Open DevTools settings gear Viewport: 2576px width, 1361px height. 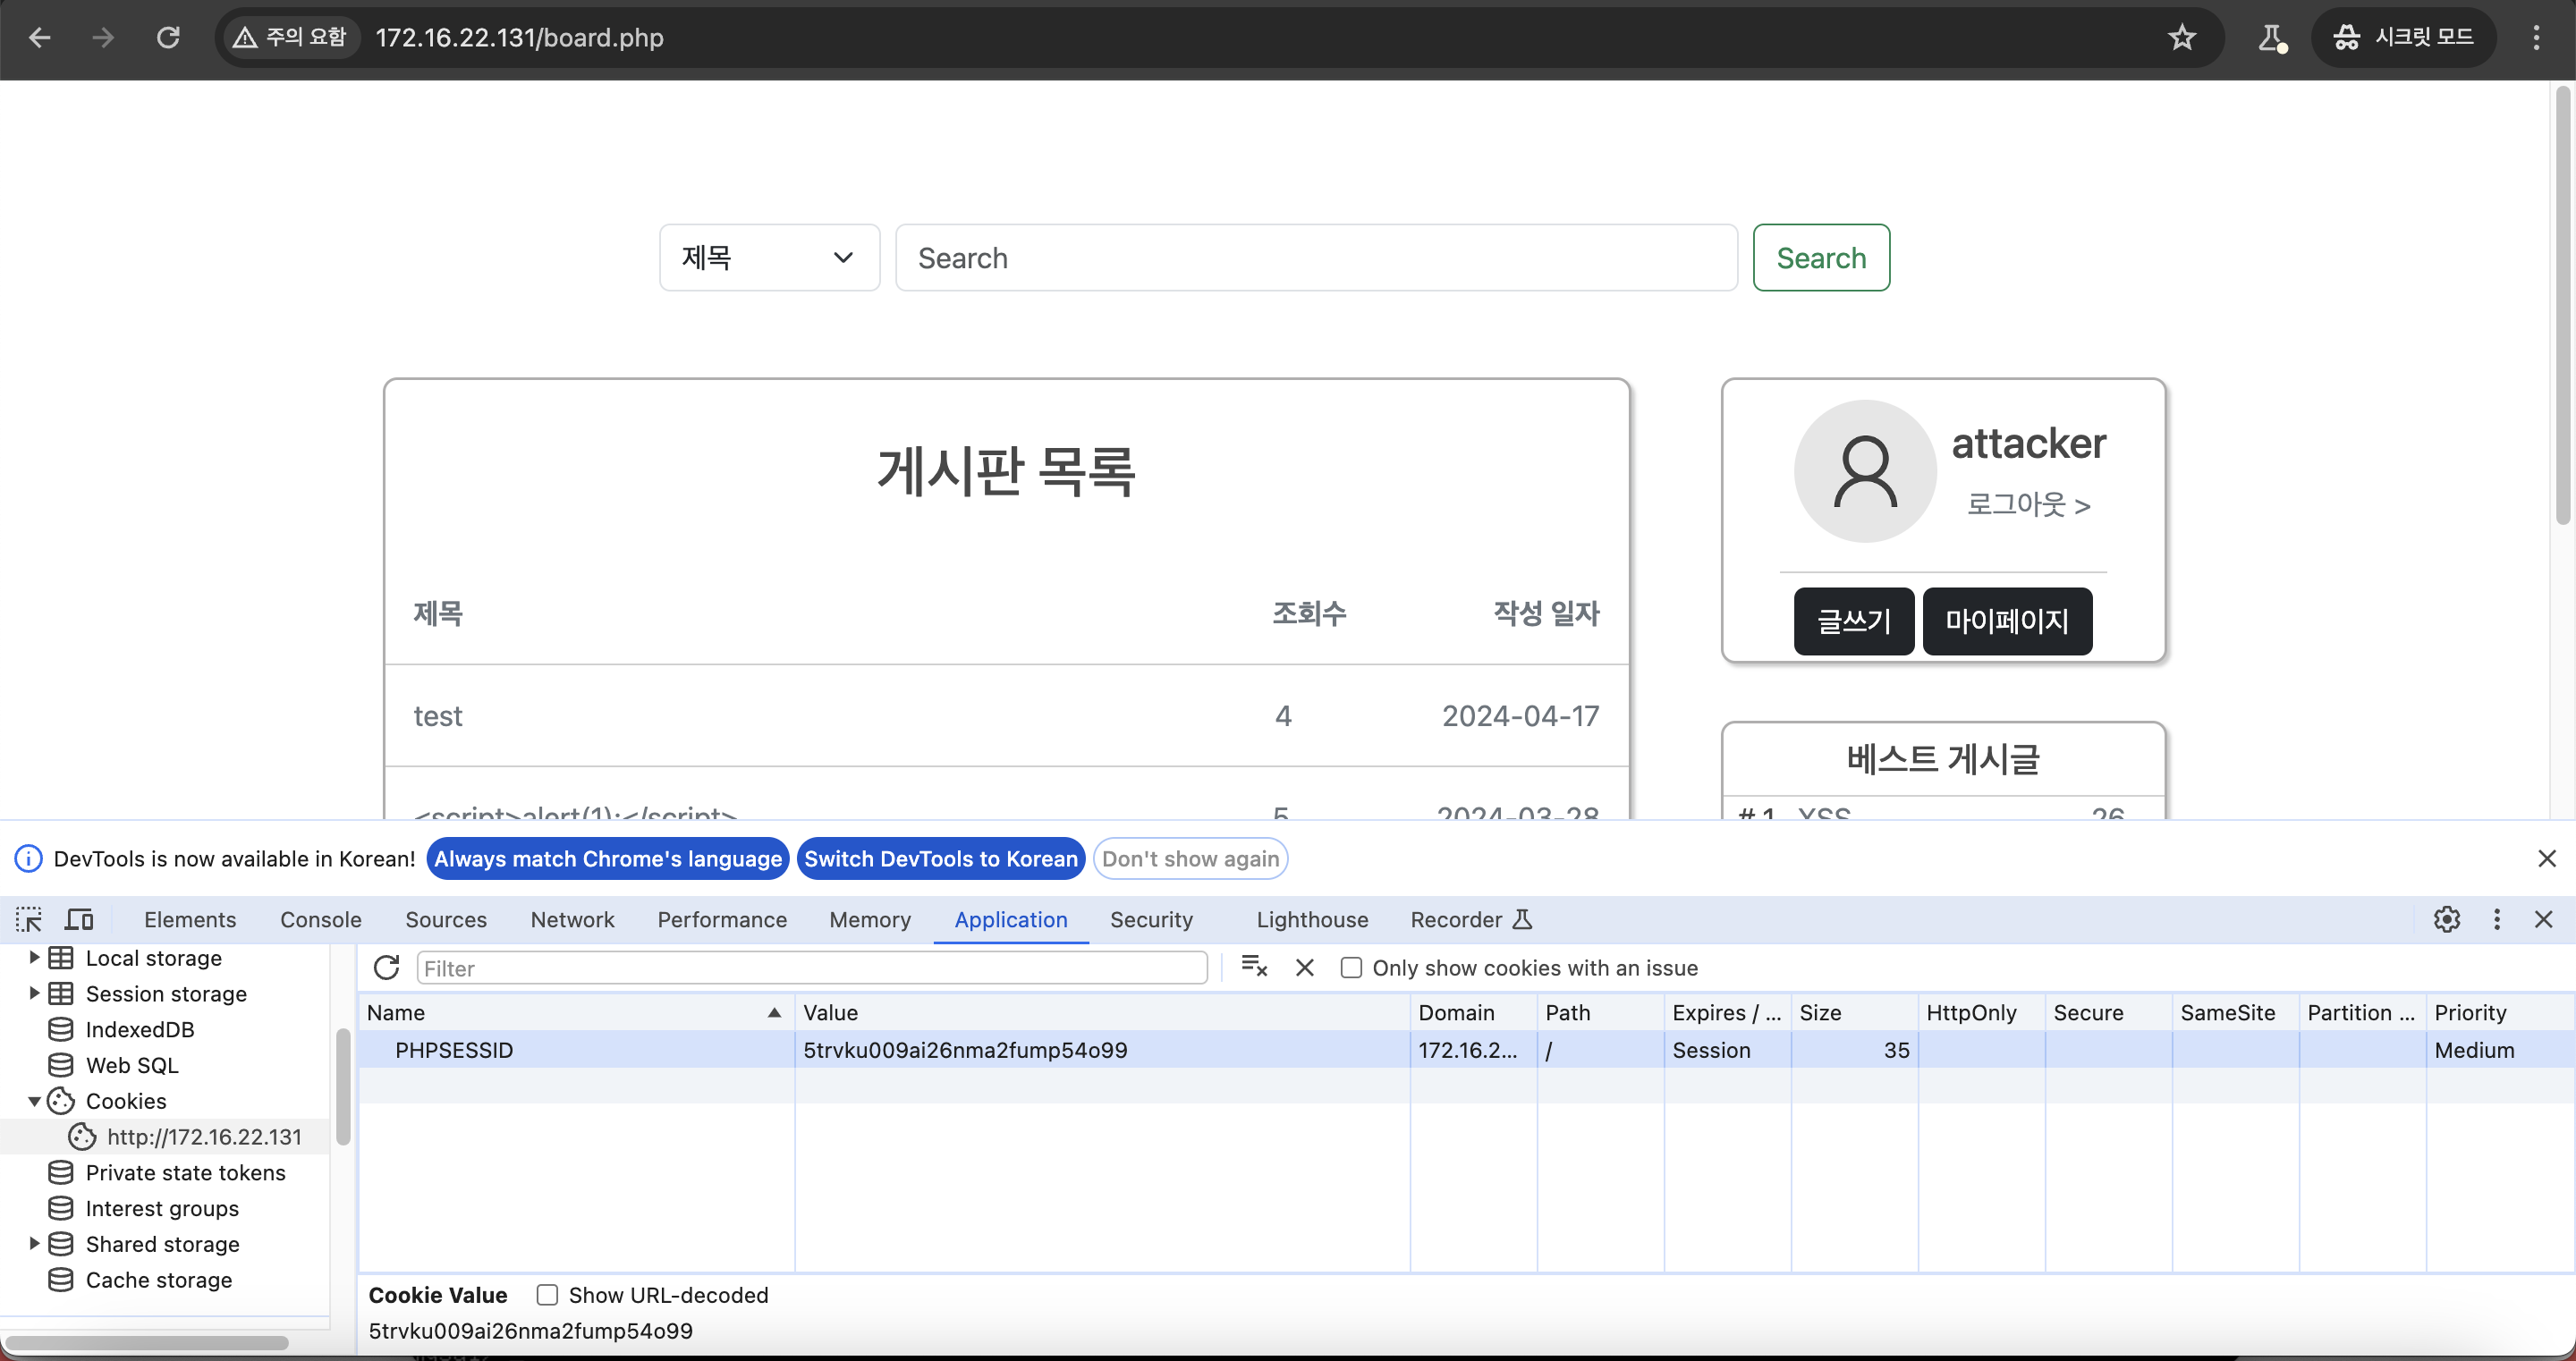point(2447,919)
